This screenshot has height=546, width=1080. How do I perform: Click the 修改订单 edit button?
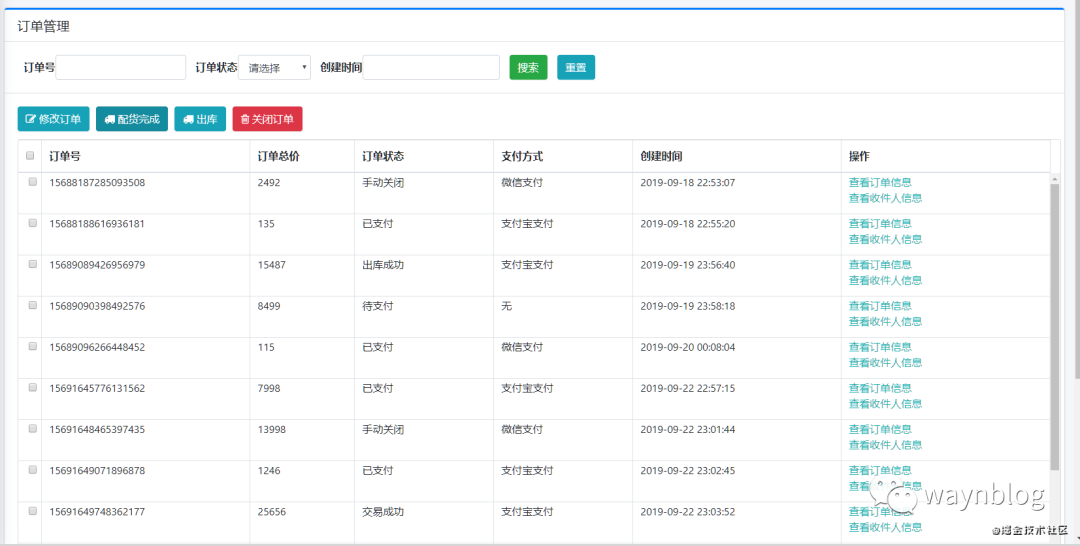[x=53, y=119]
